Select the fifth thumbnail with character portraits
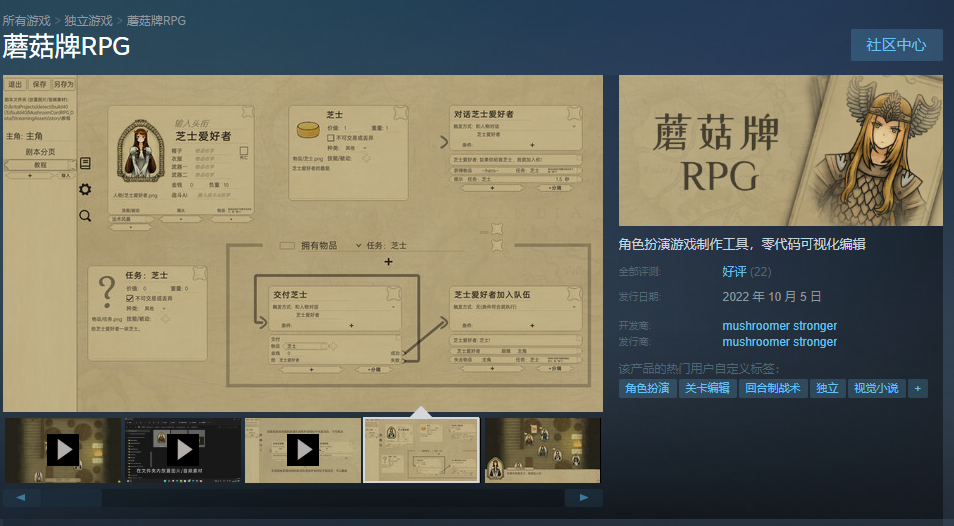 click(x=543, y=450)
